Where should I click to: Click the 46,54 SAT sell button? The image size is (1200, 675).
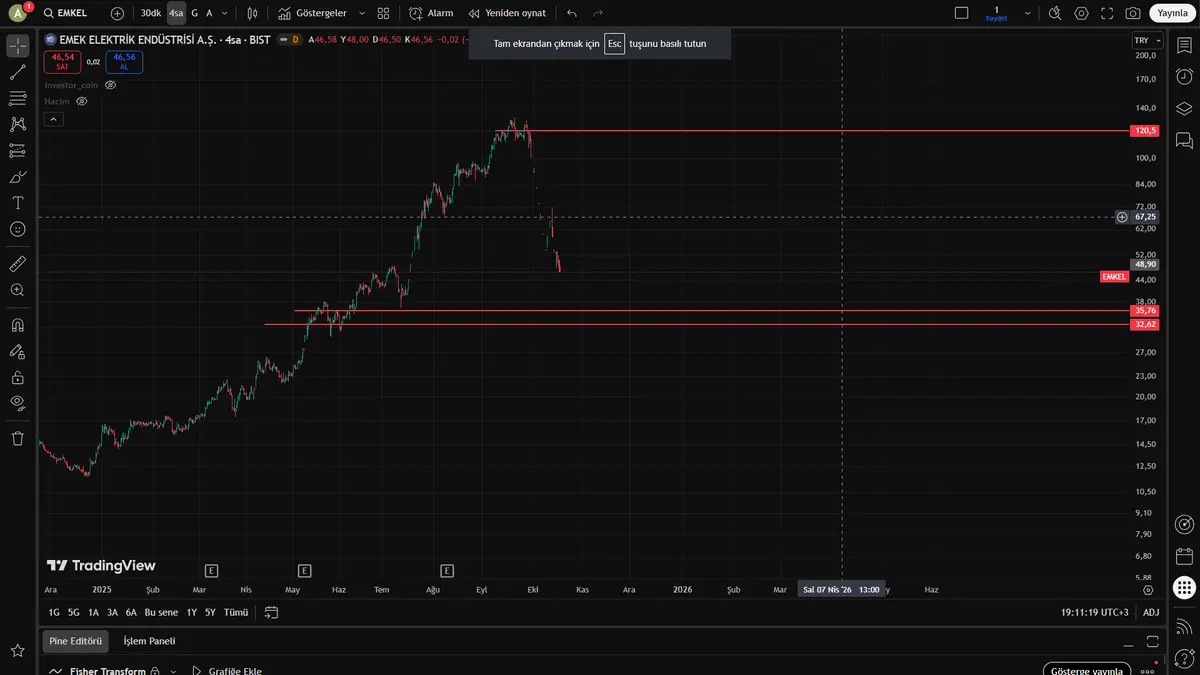tap(63, 62)
